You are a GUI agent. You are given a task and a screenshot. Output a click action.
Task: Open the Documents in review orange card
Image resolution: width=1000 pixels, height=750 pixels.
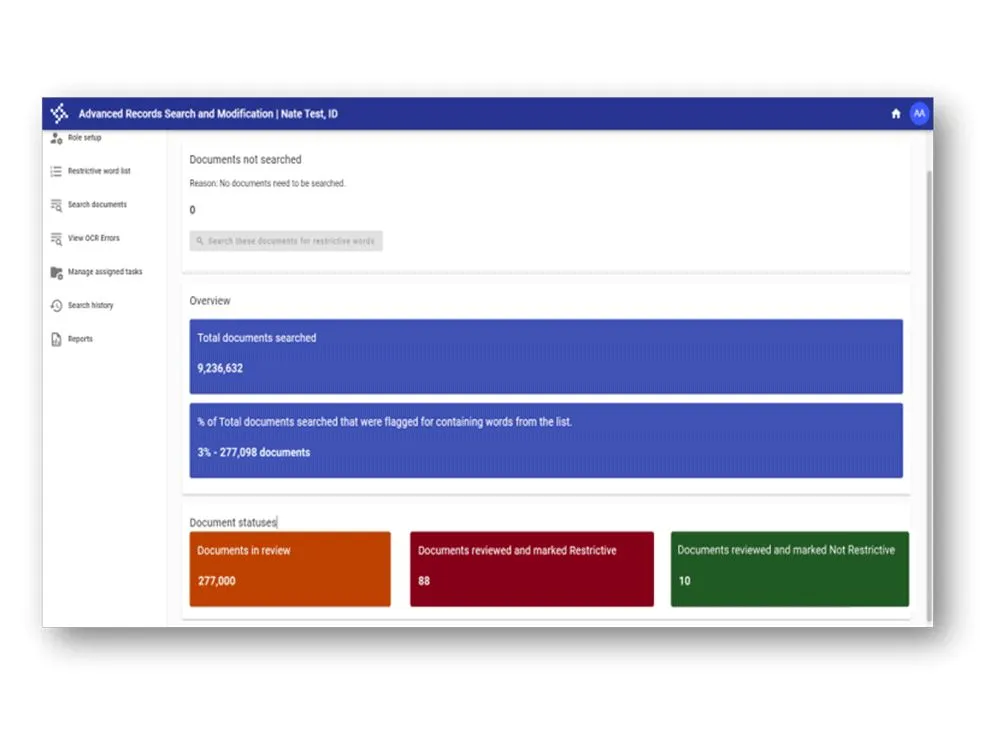click(x=290, y=569)
